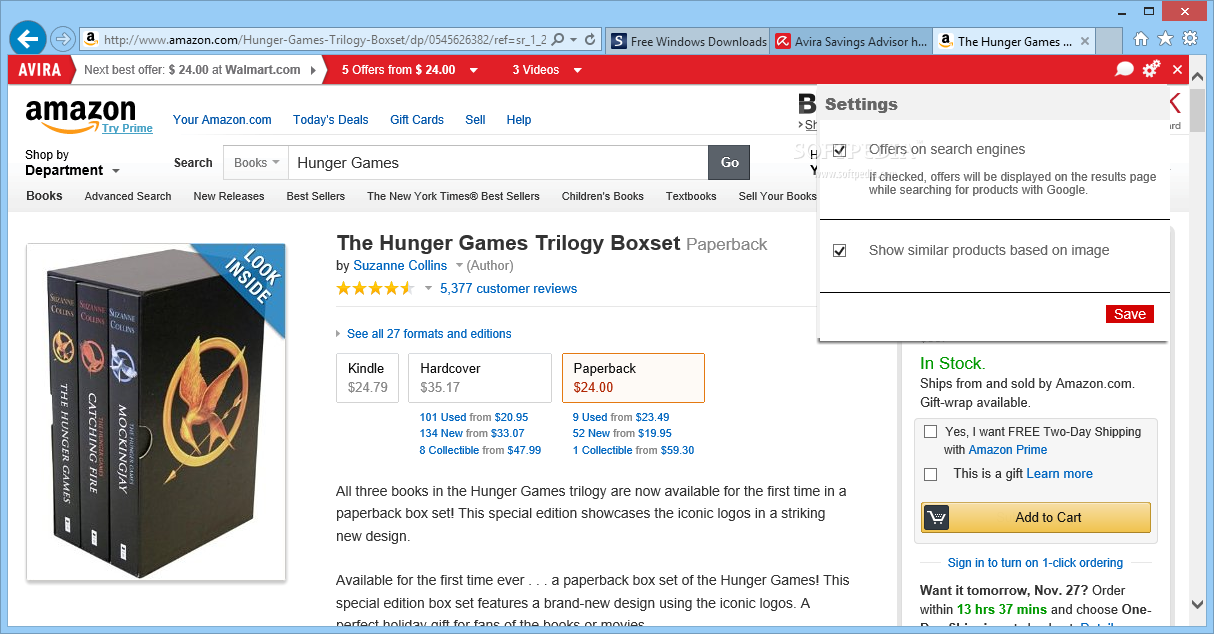Viewport: 1214px width, 634px height.
Task: Open Avira toolbar settings gear icon
Action: pyautogui.click(x=1151, y=69)
